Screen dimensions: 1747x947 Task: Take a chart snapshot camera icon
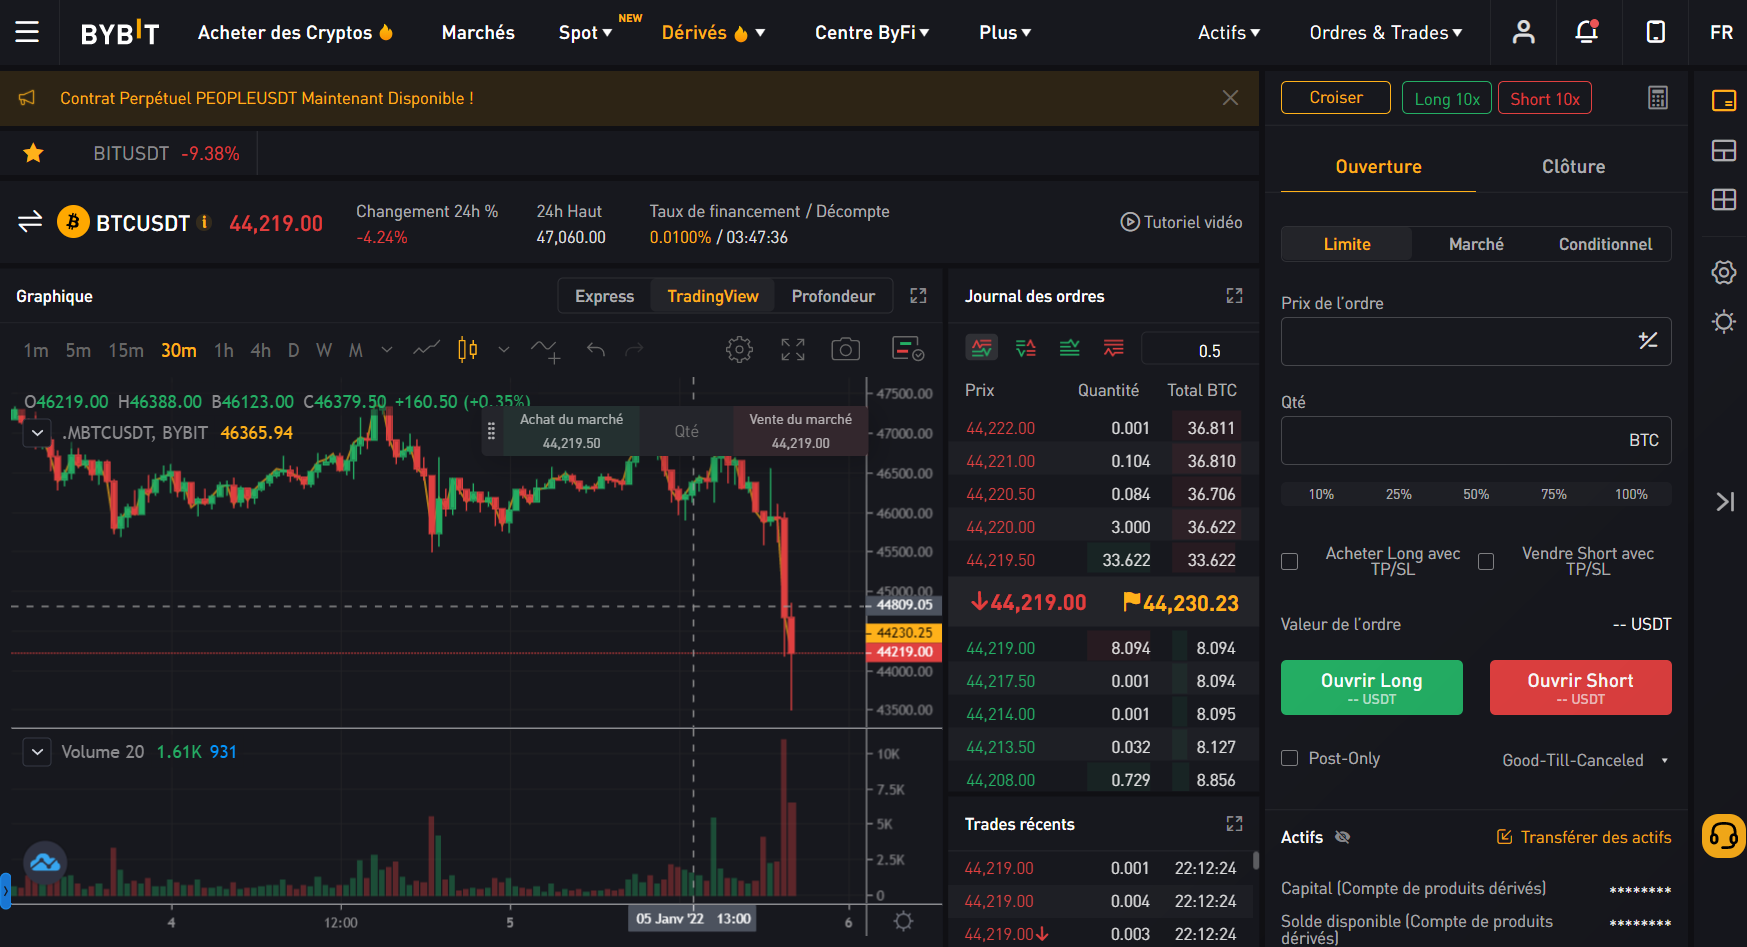pos(845,349)
